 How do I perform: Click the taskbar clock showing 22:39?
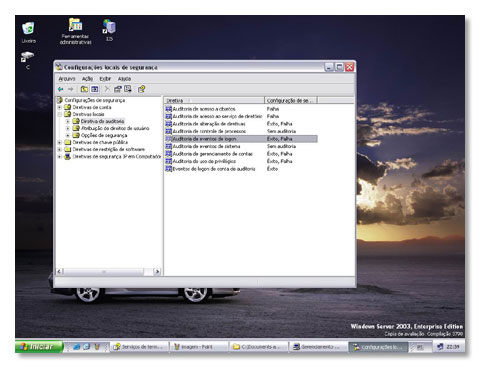pos(452,347)
